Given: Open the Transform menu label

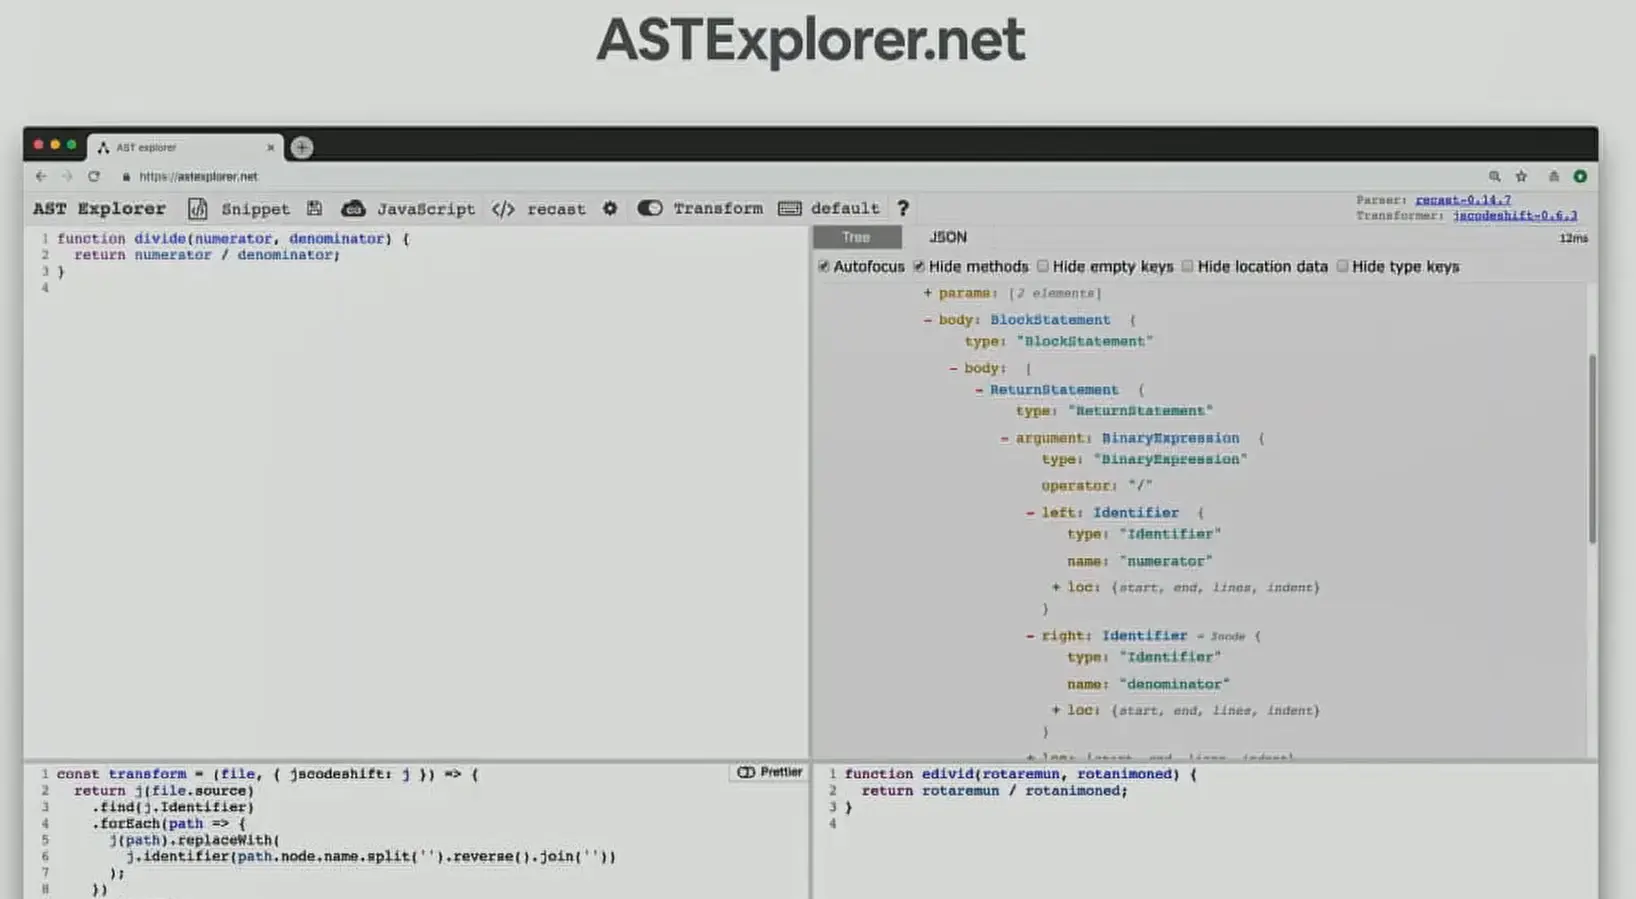Looking at the screenshot, I should pyautogui.click(x=718, y=208).
